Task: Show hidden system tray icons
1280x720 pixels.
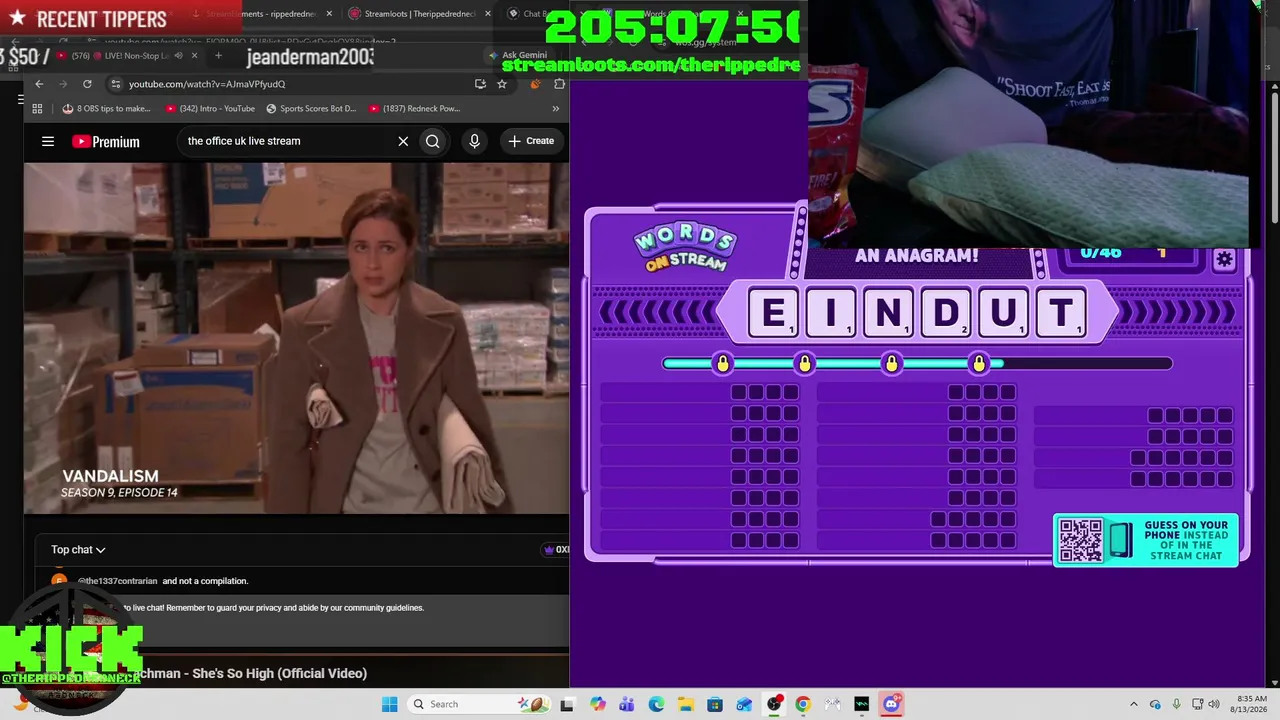Action: pyautogui.click(x=1133, y=704)
